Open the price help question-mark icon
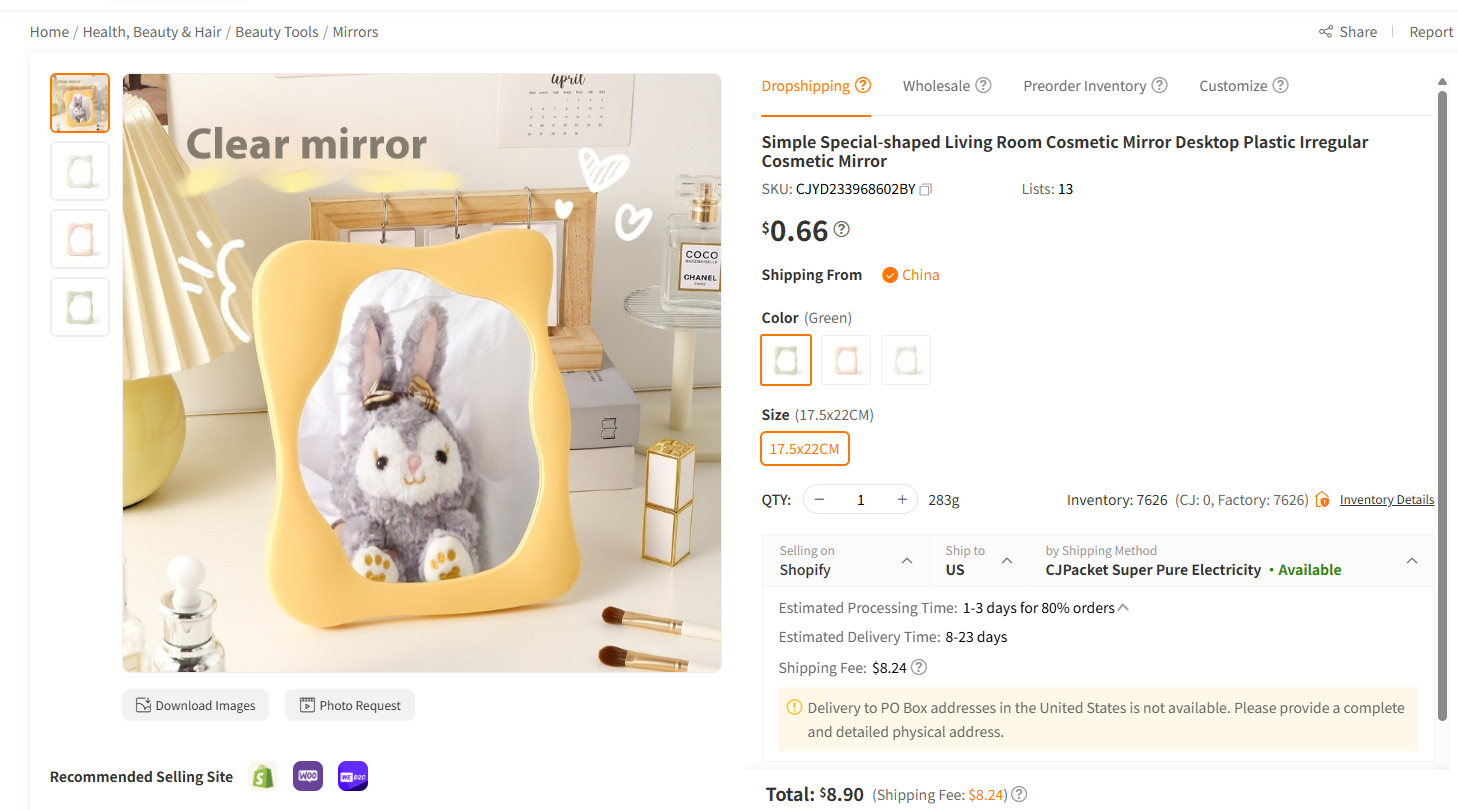The height and width of the screenshot is (810, 1458). [x=841, y=229]
